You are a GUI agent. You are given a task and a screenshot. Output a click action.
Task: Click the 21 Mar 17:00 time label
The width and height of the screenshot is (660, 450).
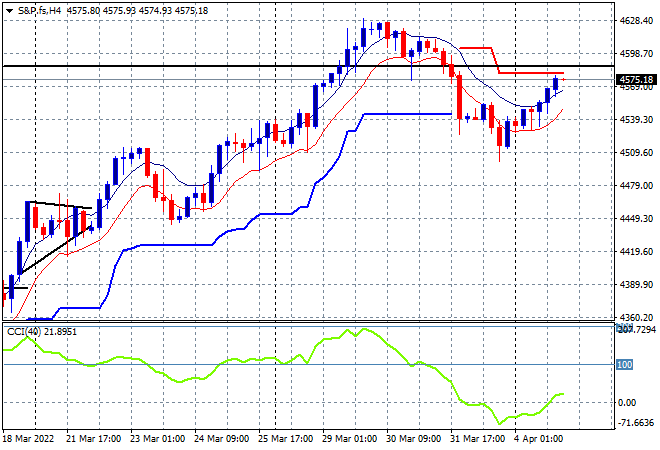tap(93, 439)
